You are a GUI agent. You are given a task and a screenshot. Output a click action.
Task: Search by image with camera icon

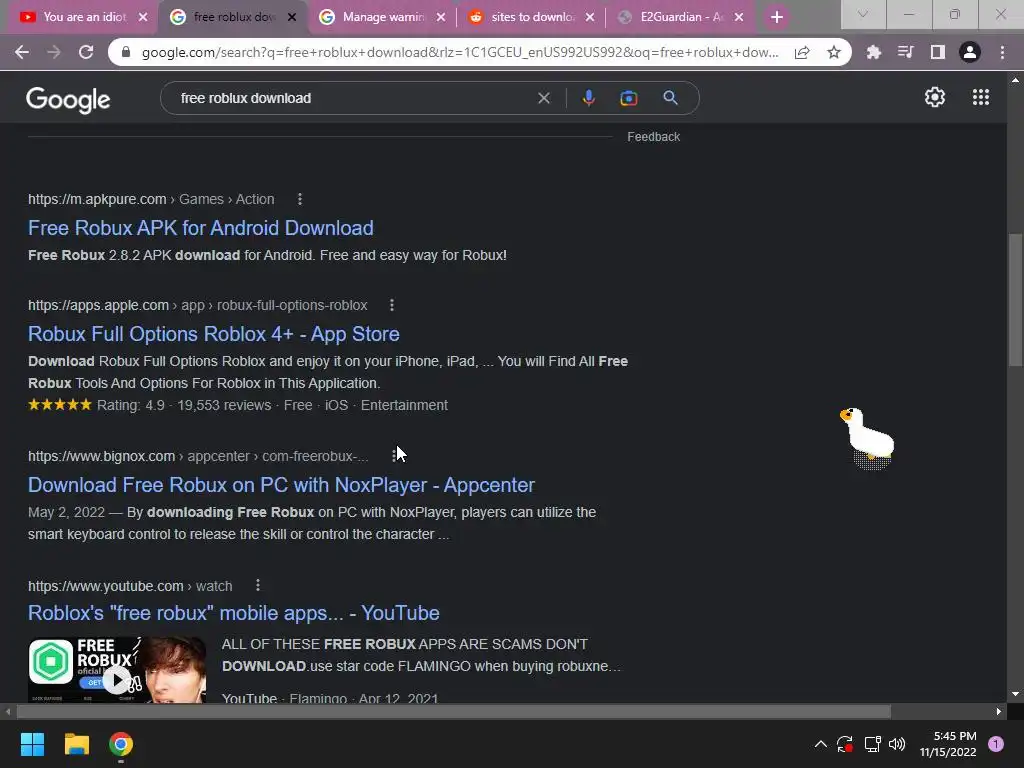click(628, 98)
